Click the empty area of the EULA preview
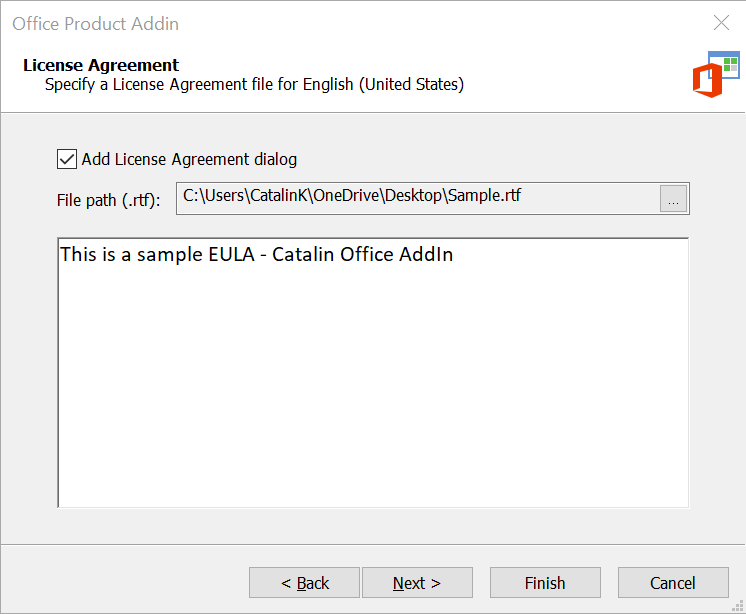 click(x=373, y=385)
